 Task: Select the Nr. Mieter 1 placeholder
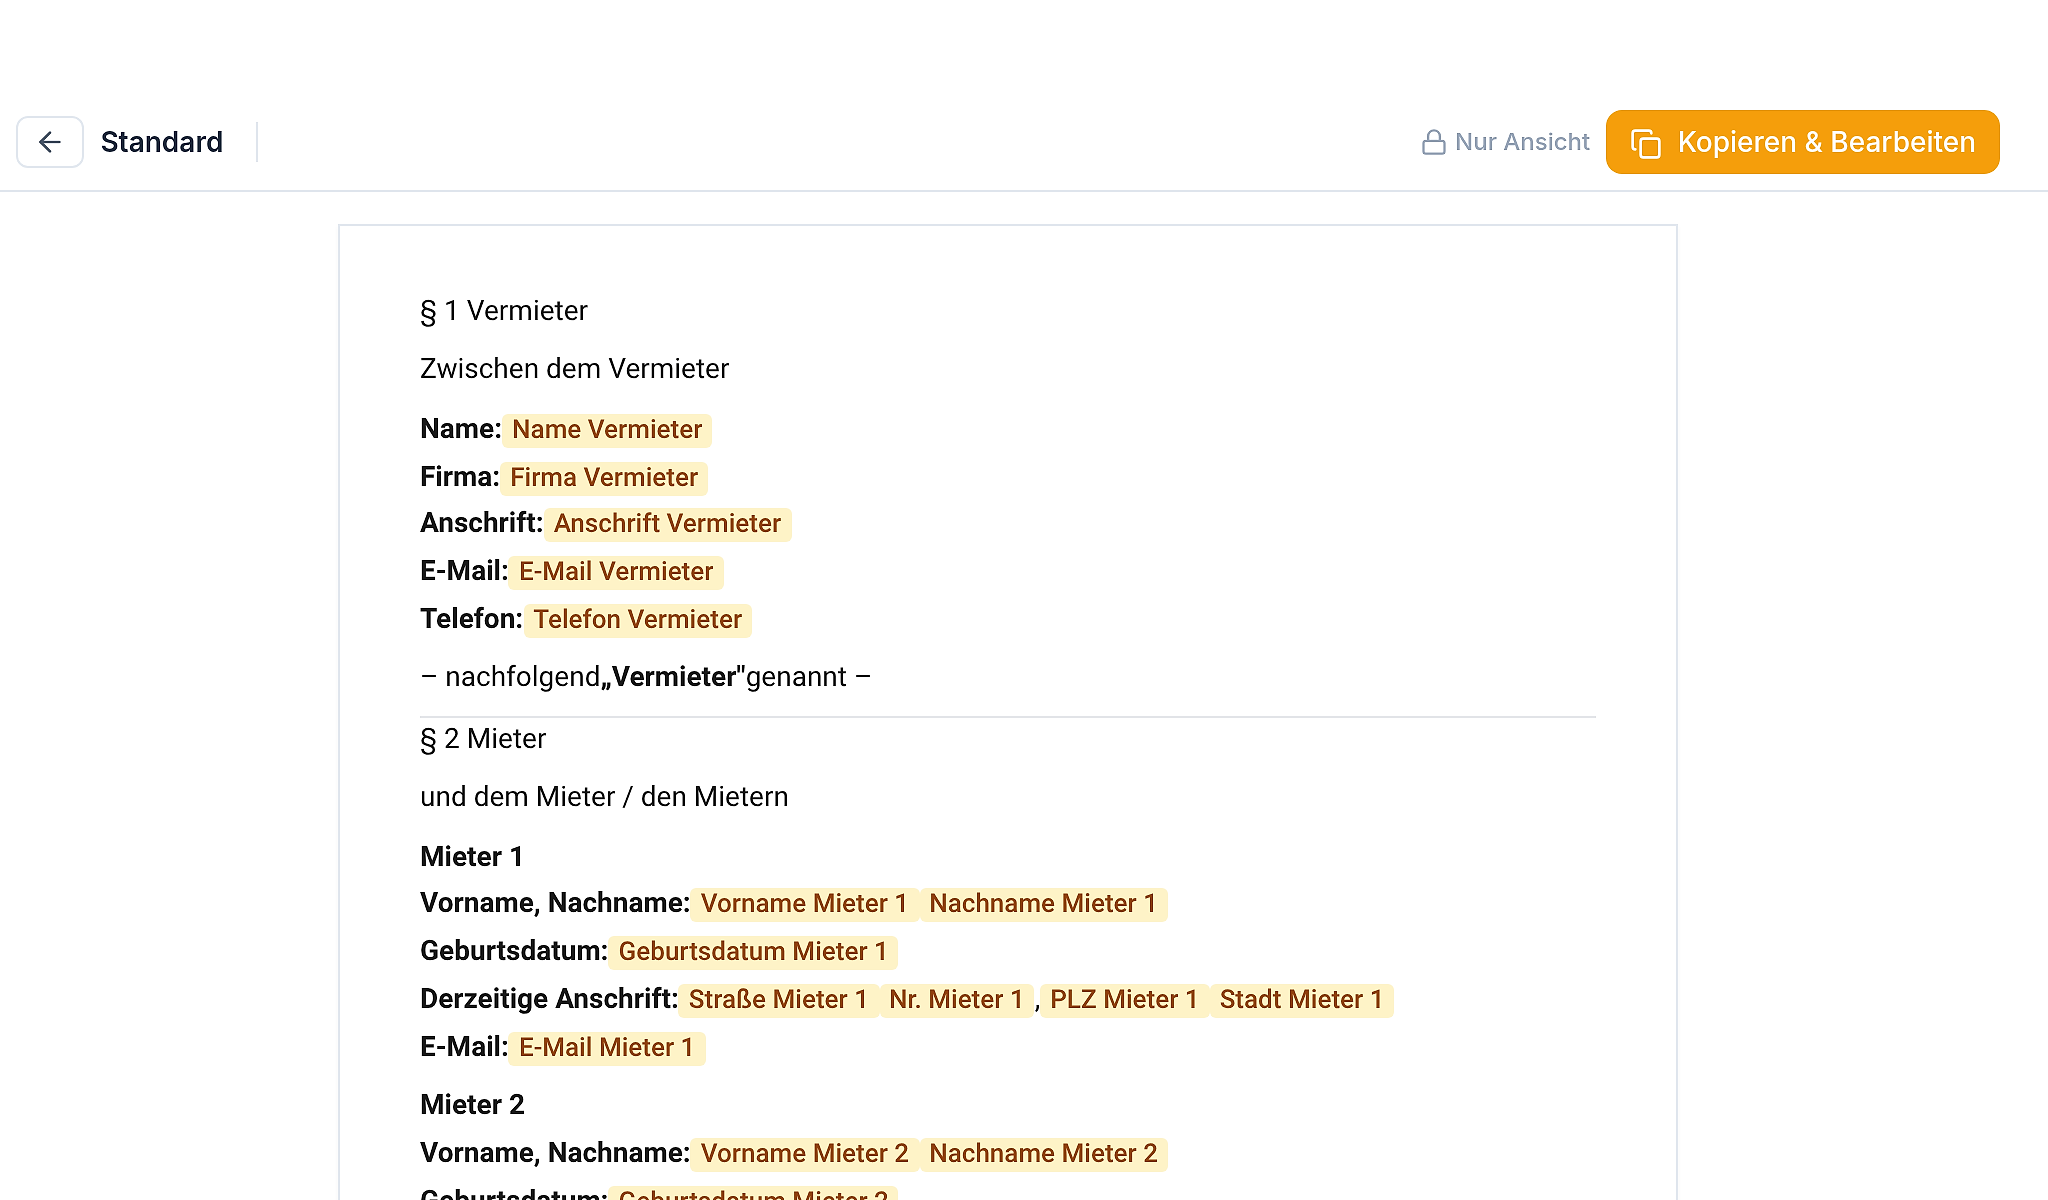[956, 1000]
